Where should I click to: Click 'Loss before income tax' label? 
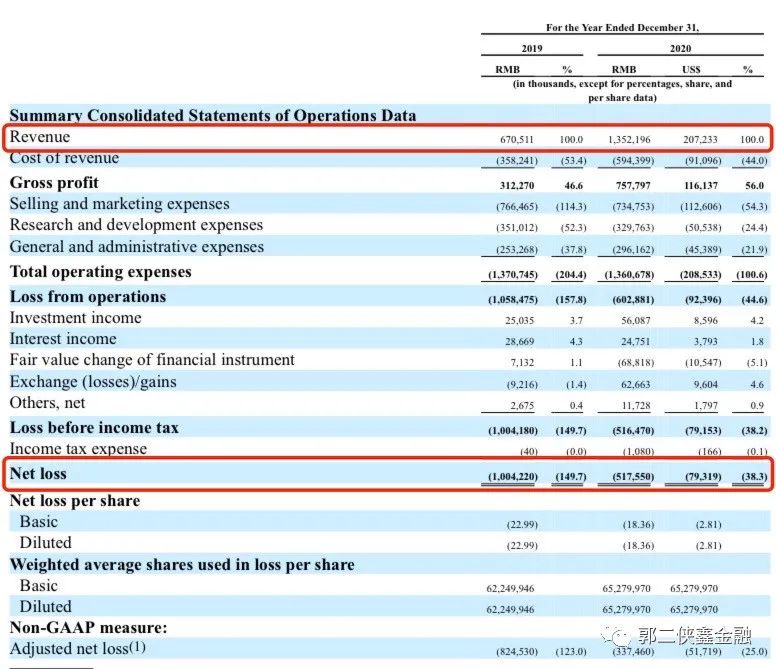pos(94,428)
